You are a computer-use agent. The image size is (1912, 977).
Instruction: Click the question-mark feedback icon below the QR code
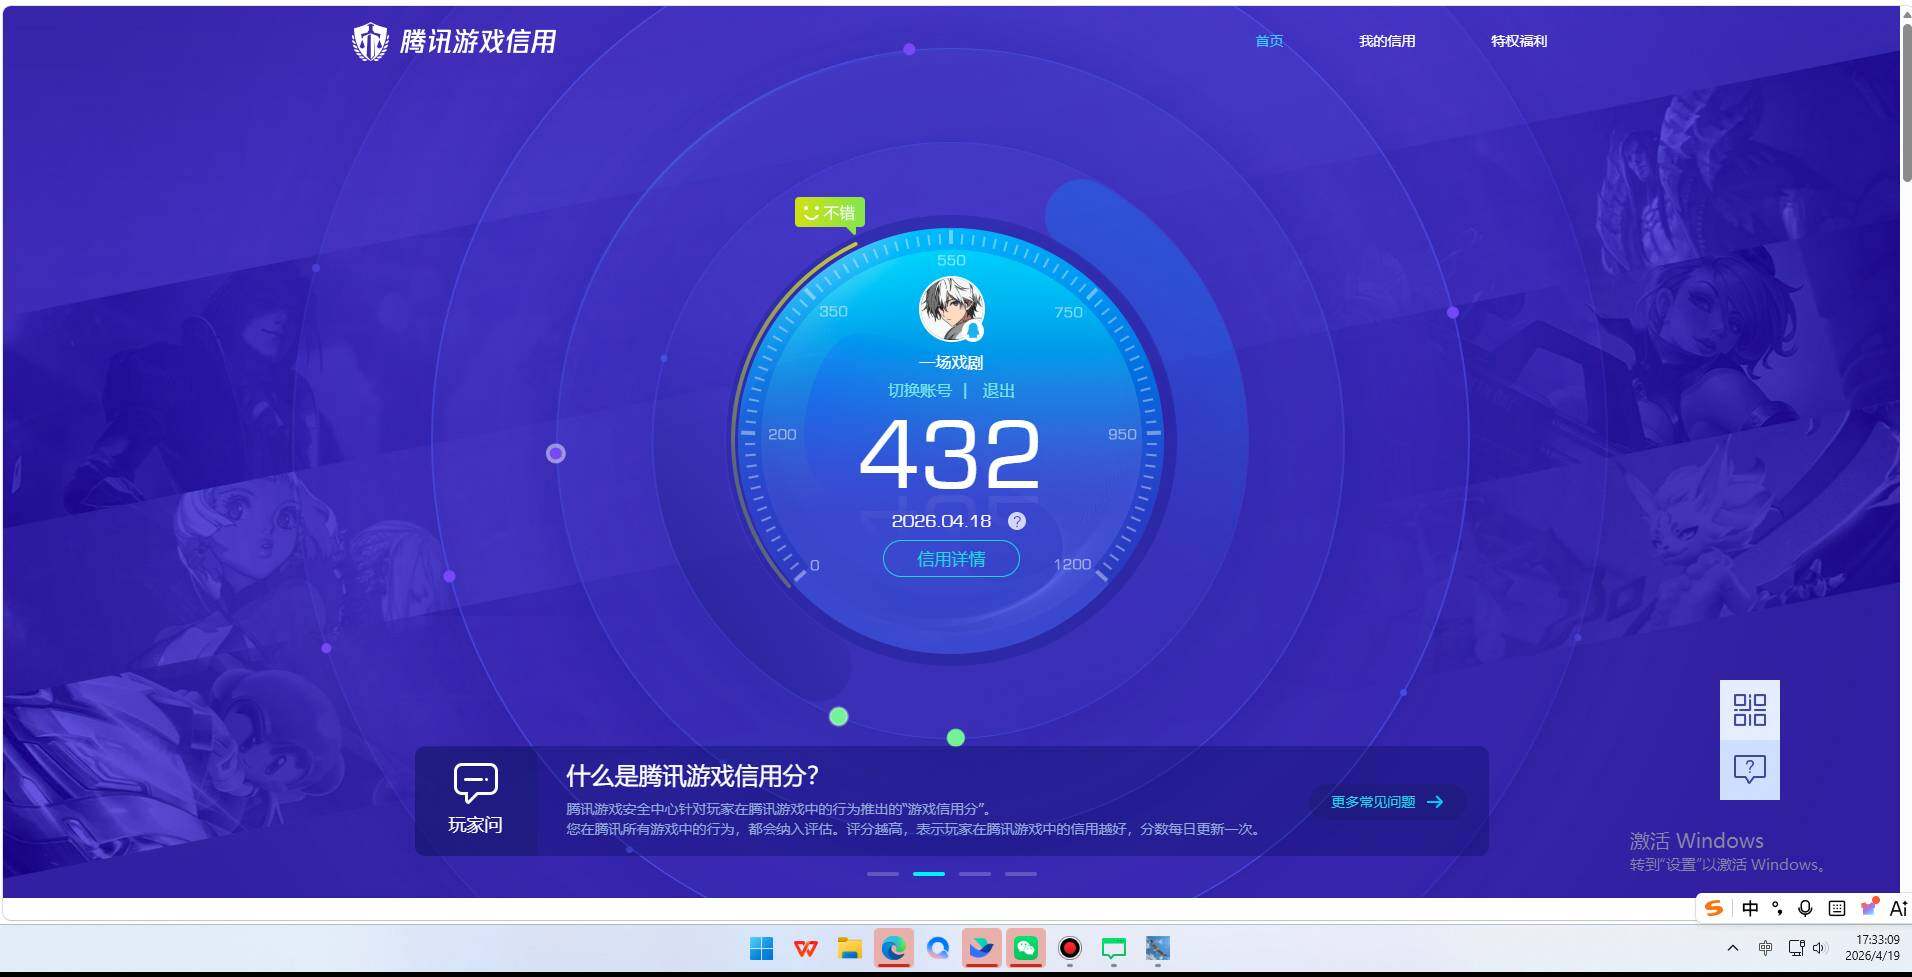point(1748,768)
